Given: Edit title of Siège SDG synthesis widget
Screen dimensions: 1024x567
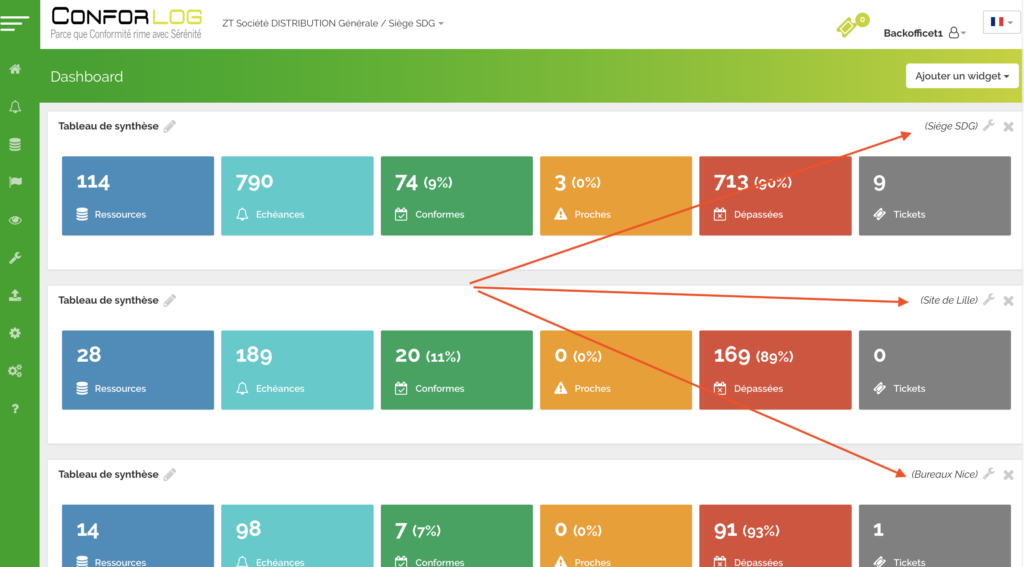Looking at the screenshot, I should pyautogui.click(x=170, y=126).
